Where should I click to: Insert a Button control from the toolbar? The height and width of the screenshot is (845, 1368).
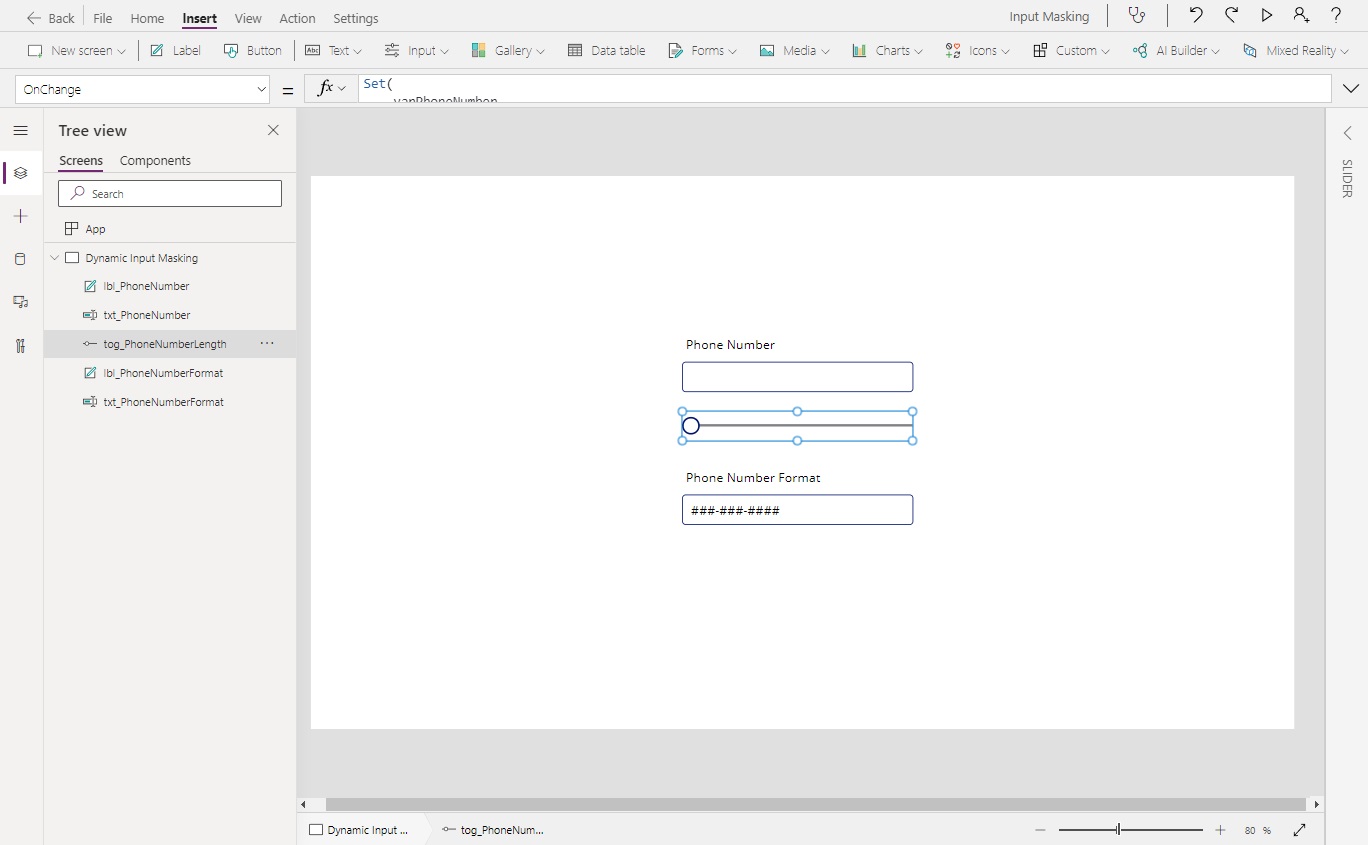pyautogui.click(x=252, y=50)
